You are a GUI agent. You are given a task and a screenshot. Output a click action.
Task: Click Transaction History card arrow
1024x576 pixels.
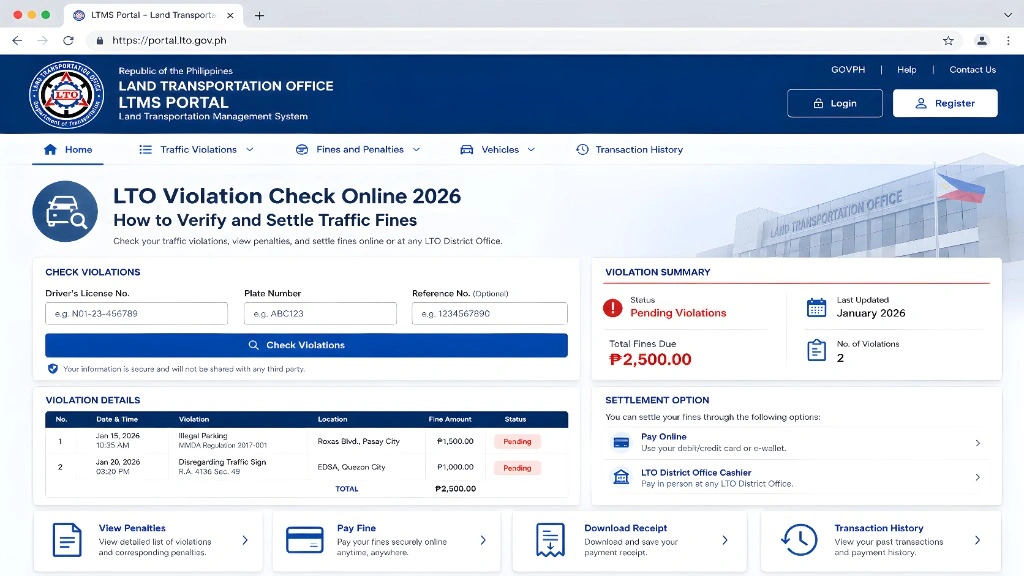(x=978, y=540)
